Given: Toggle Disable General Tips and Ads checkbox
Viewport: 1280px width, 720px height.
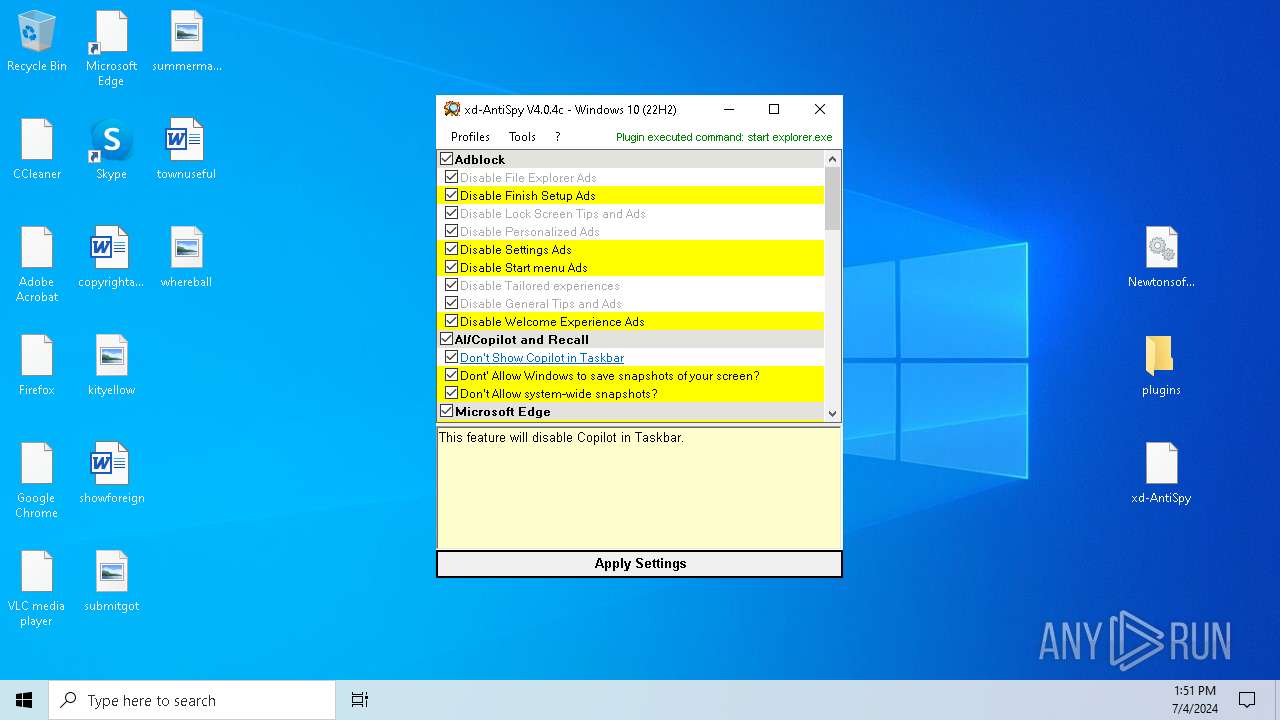Looking at the screenshot, I should tap(452, 303).
